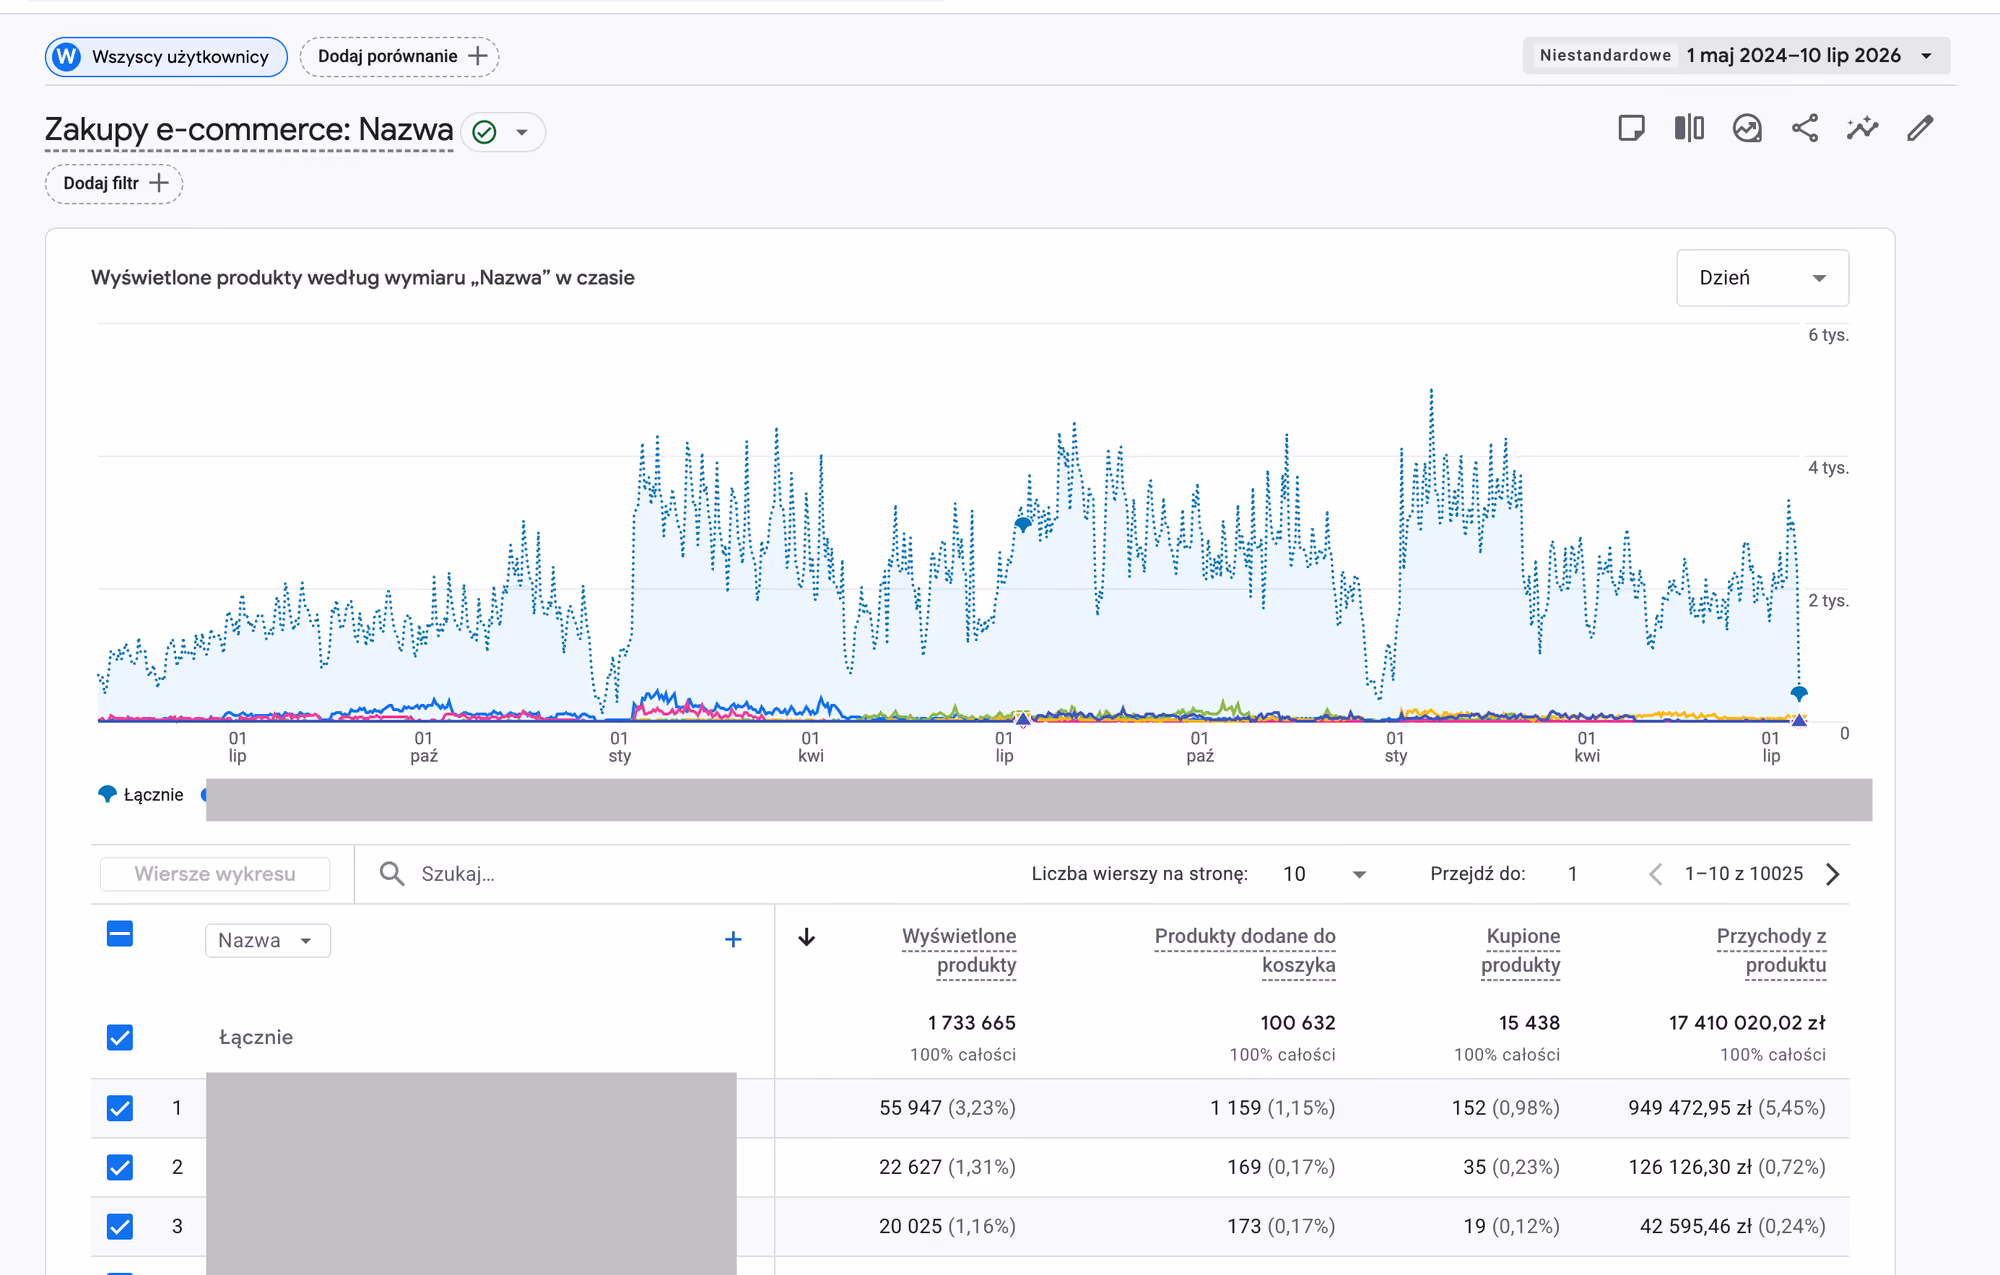The height and width of the screenshot is (1275, 2000).
Task: Click the cell 169 (0,17%)
Action: point(1281,1167)
